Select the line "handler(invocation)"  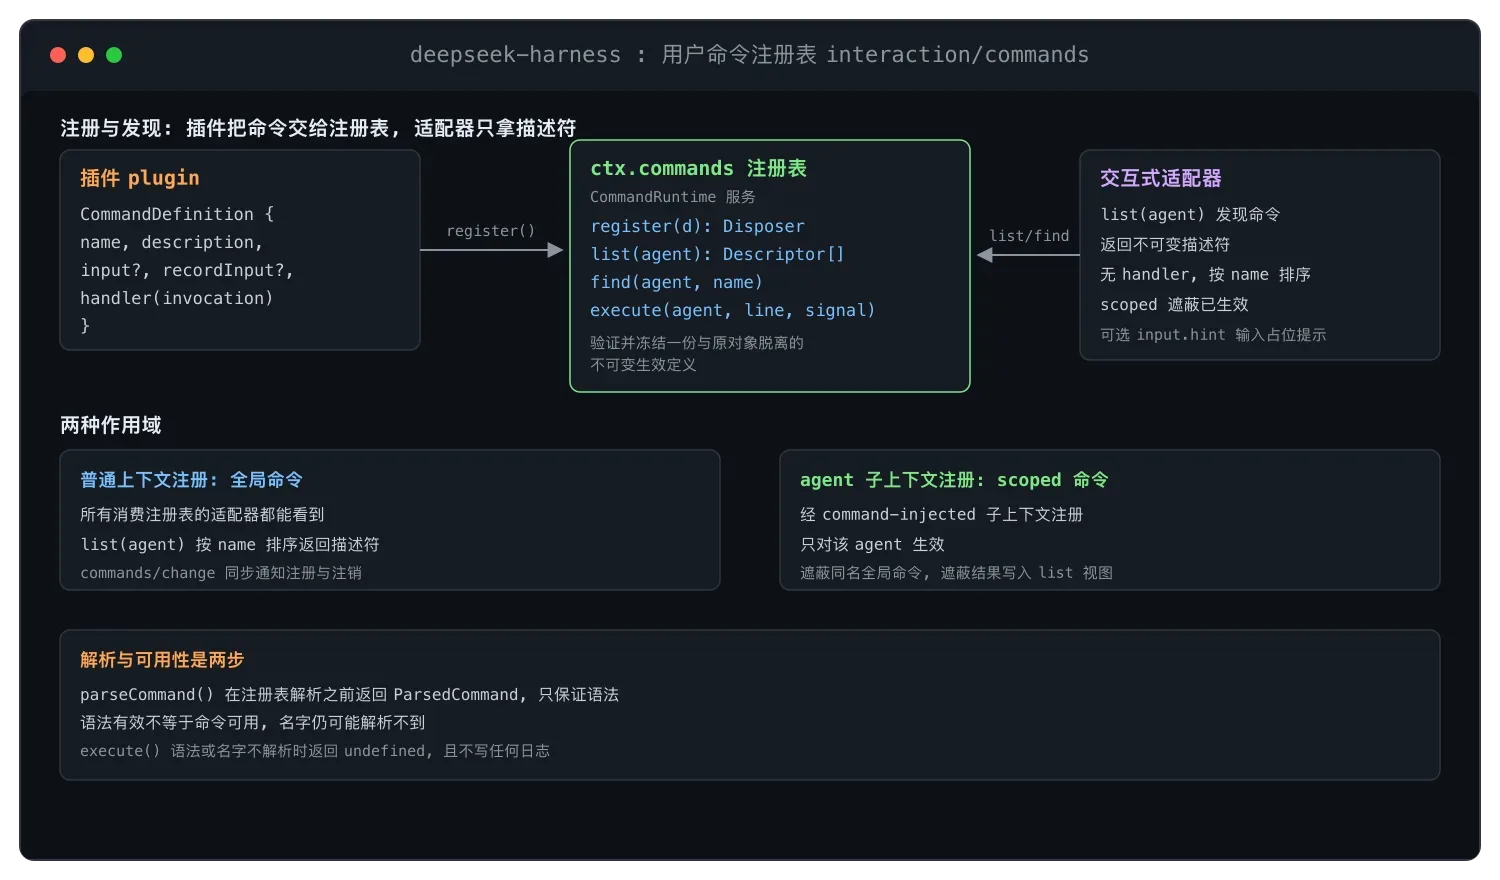click(x=177, y=298)
